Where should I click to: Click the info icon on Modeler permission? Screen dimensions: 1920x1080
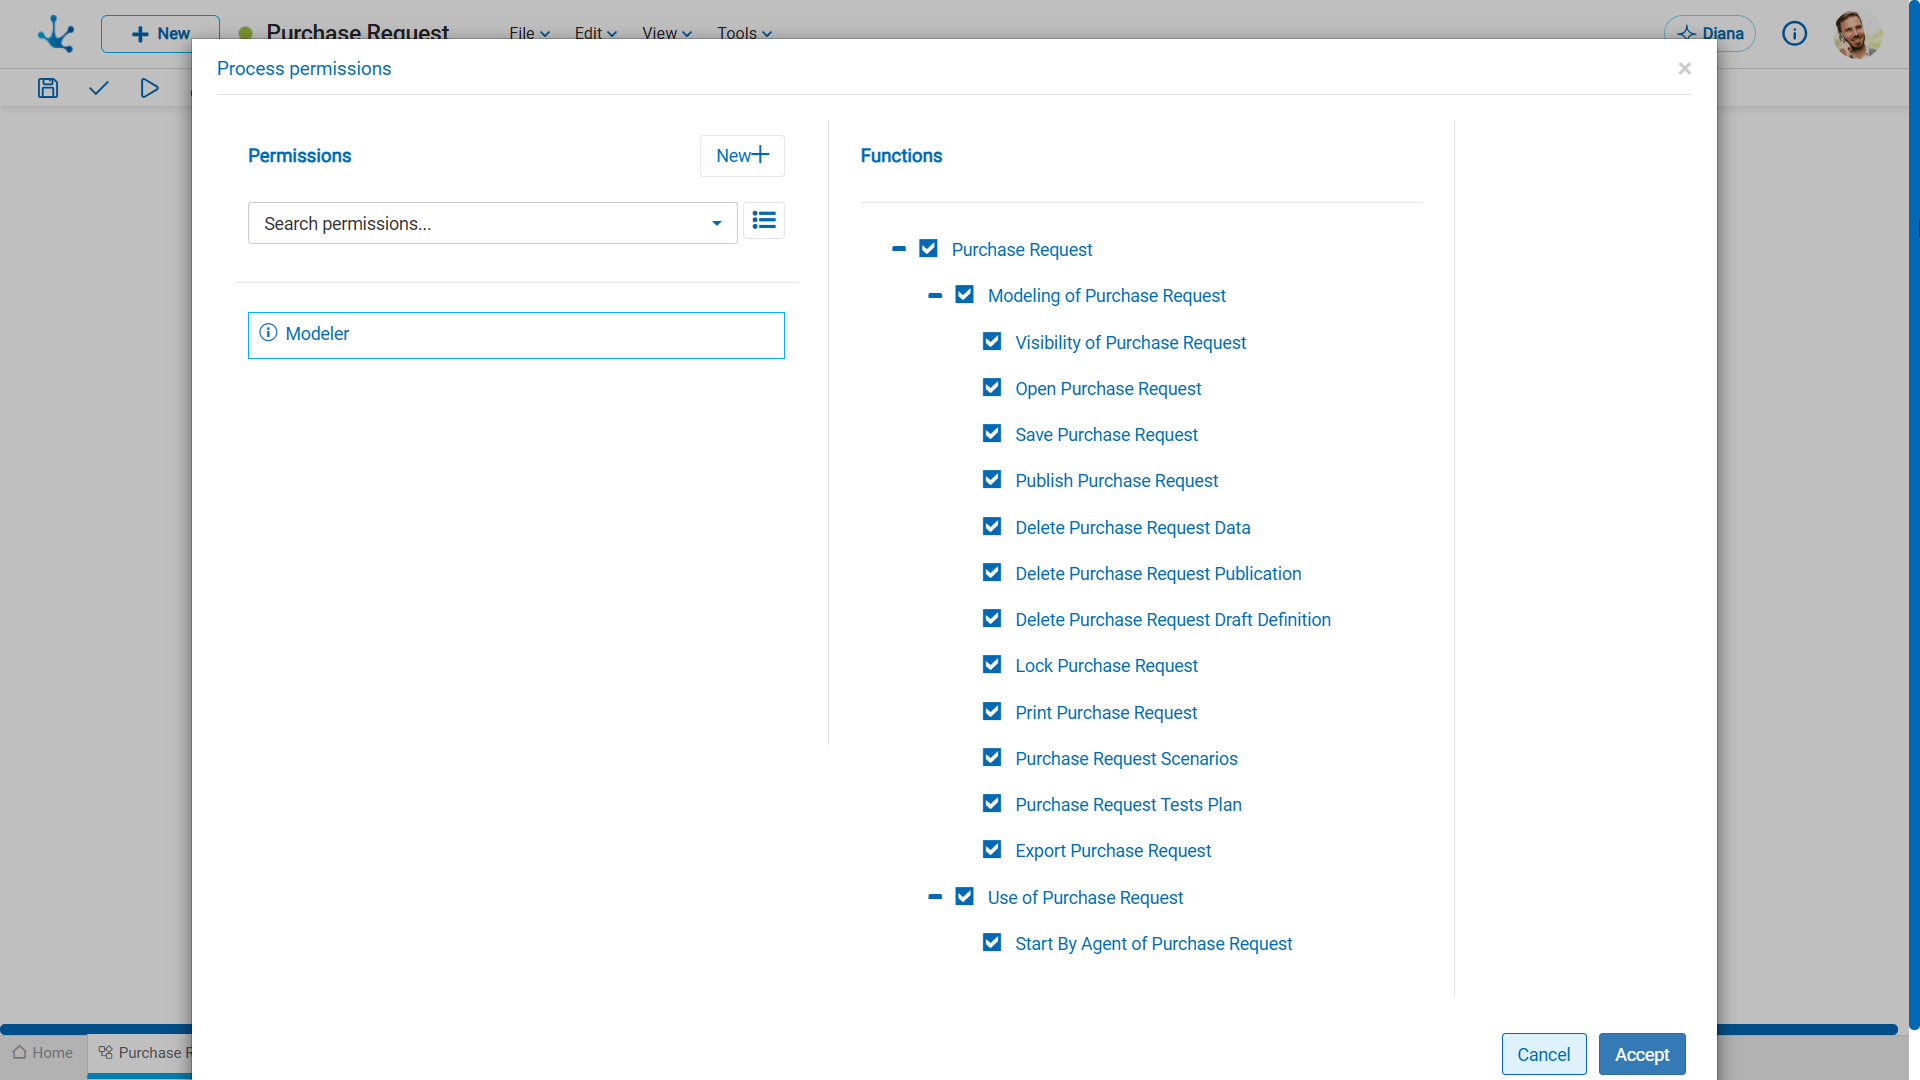(x=268, y=333)
